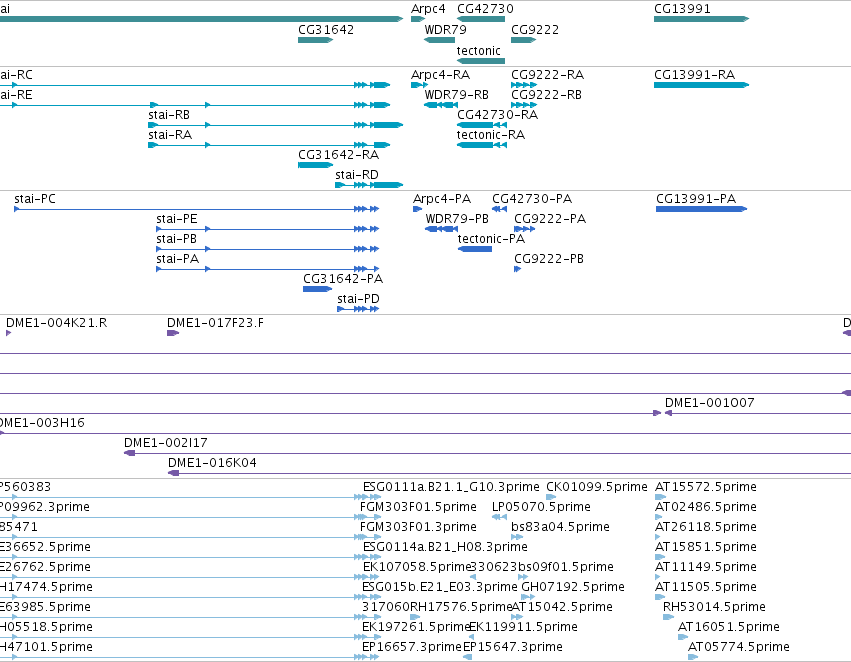The width and height of the screenshot is (851, 662).
Task: Click the AT11505.5prime EST label
Action: click(706, 587)
